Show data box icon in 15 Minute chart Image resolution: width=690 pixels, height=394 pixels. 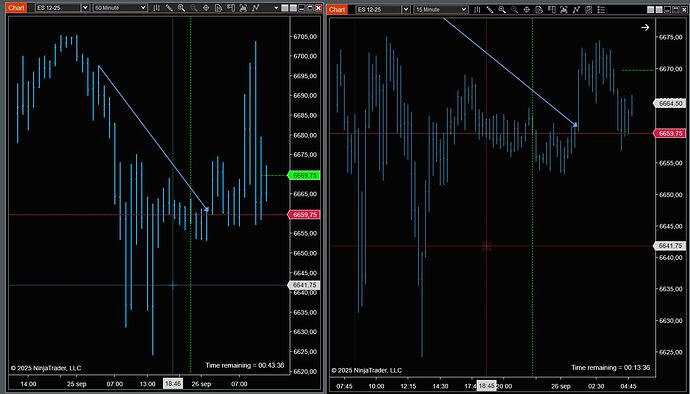(x=539, y=10)
